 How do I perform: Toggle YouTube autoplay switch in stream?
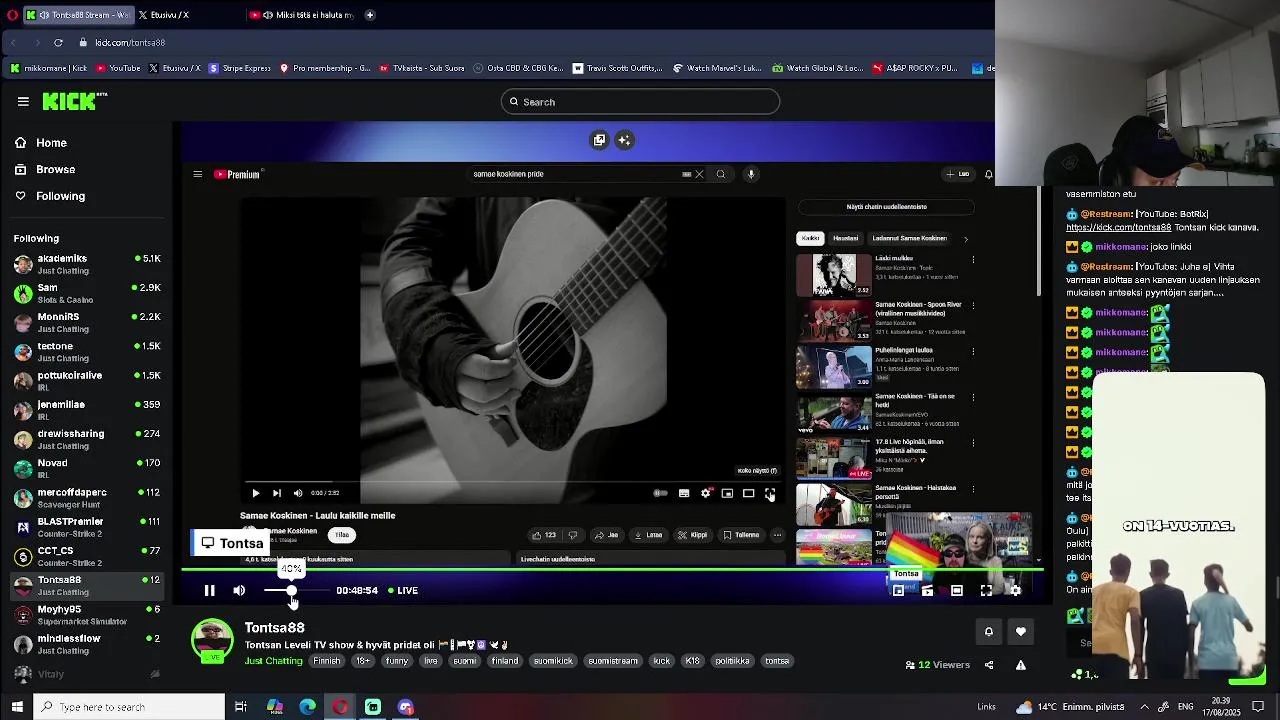point(660,493)
